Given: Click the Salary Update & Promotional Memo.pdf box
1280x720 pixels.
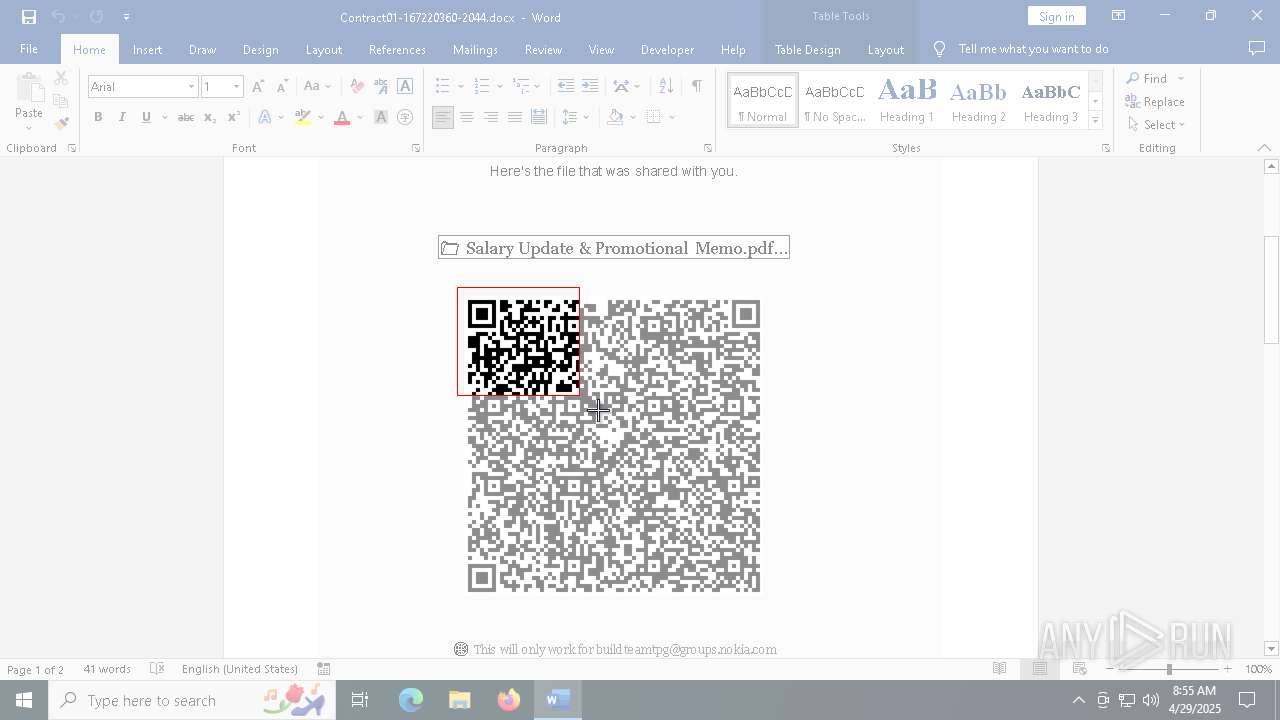Looking at the screenshot, I should tap(614, 248).
